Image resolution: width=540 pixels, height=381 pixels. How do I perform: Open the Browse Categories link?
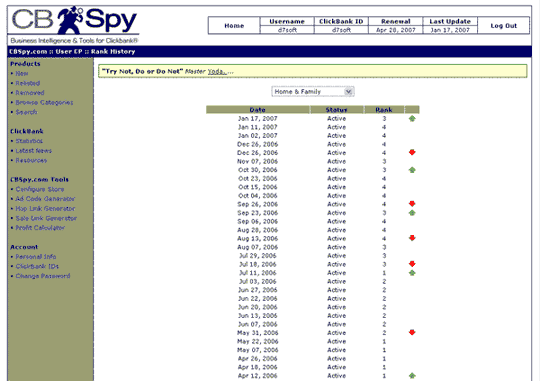click(44, 102)
